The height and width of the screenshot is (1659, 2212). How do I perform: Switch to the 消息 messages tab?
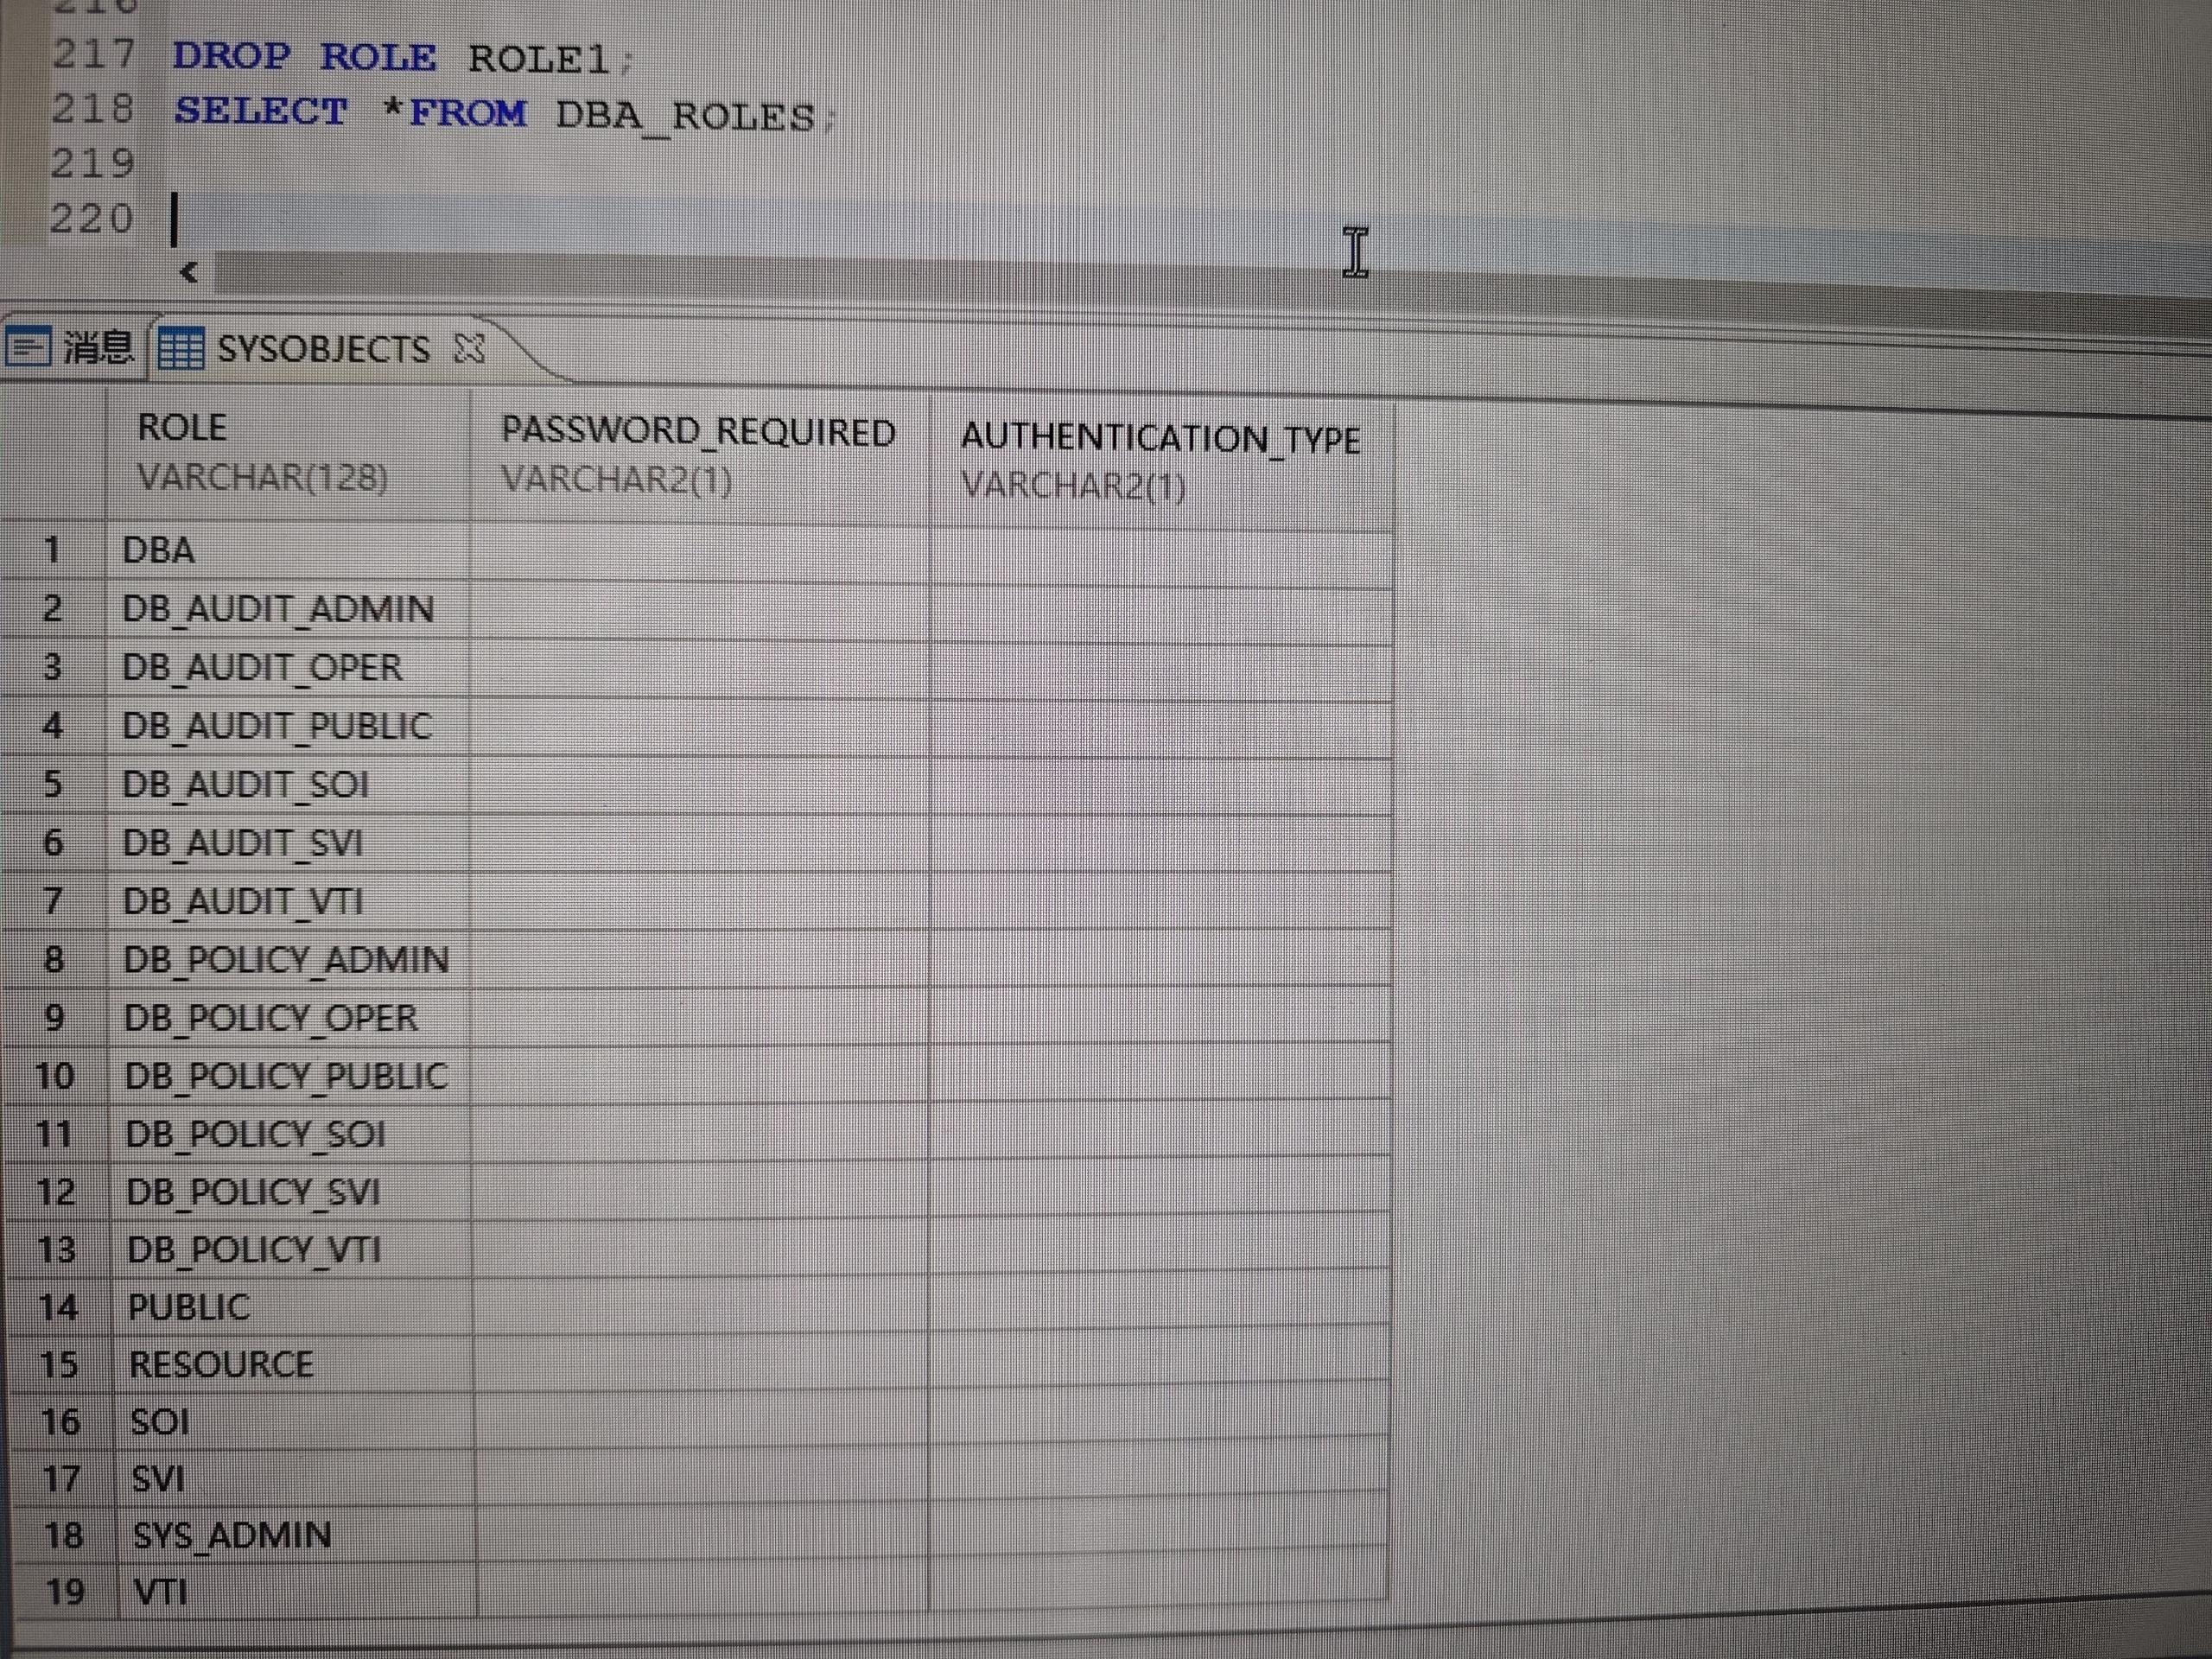coord(70,348)
